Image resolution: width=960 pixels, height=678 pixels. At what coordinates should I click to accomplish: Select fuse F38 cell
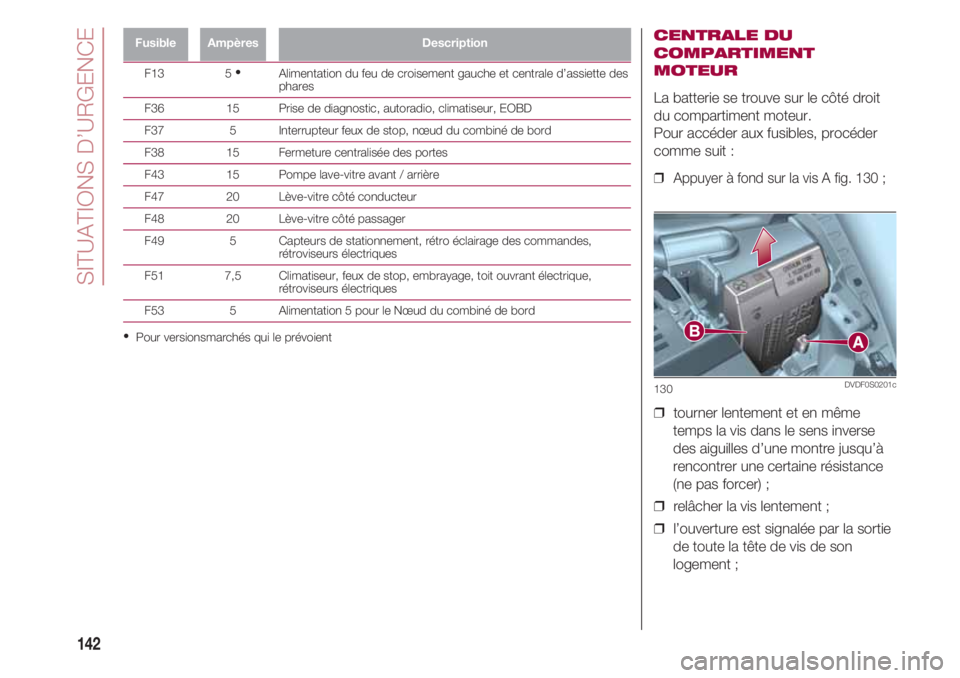(x=154, y=153)
